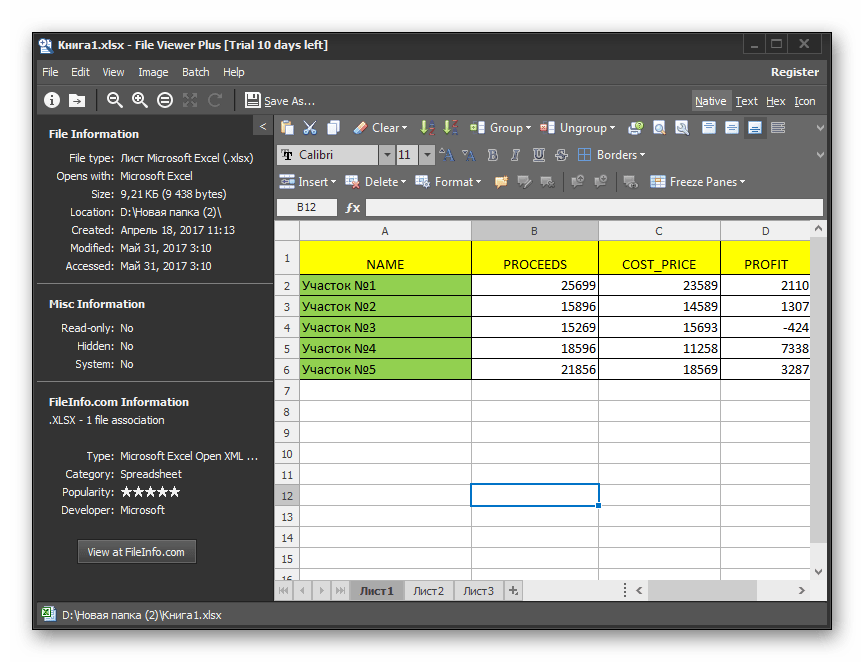Click the View at FileInfo.com button

coord(136,552)
